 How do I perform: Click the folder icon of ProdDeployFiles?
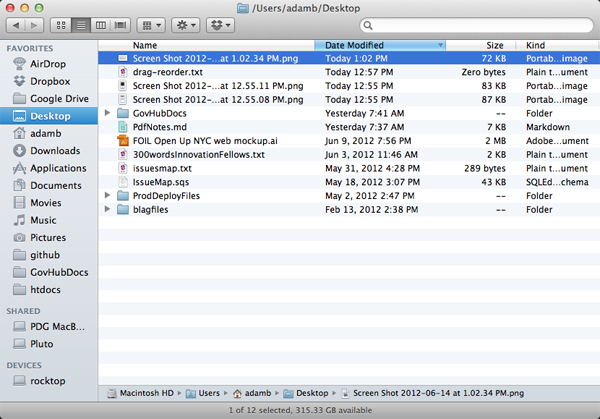pos(123,196)
